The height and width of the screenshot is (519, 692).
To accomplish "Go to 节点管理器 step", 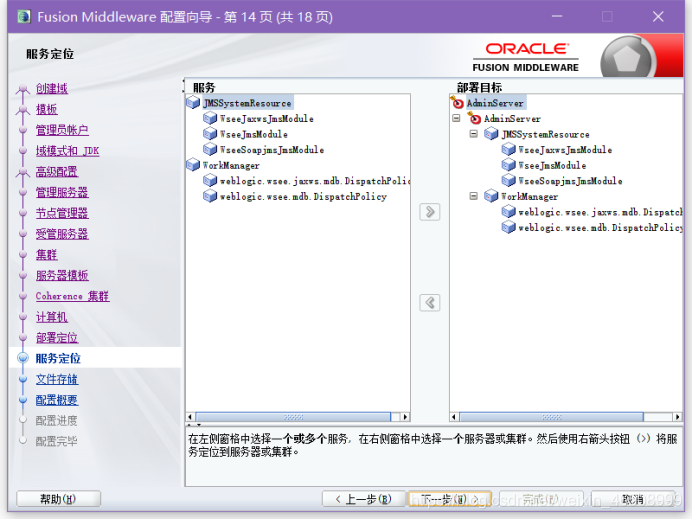I will coord(62,213).
